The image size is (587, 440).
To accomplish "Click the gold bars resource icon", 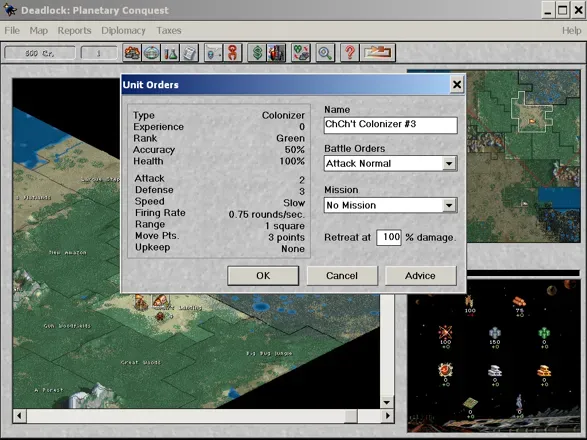I will (544, 371).
